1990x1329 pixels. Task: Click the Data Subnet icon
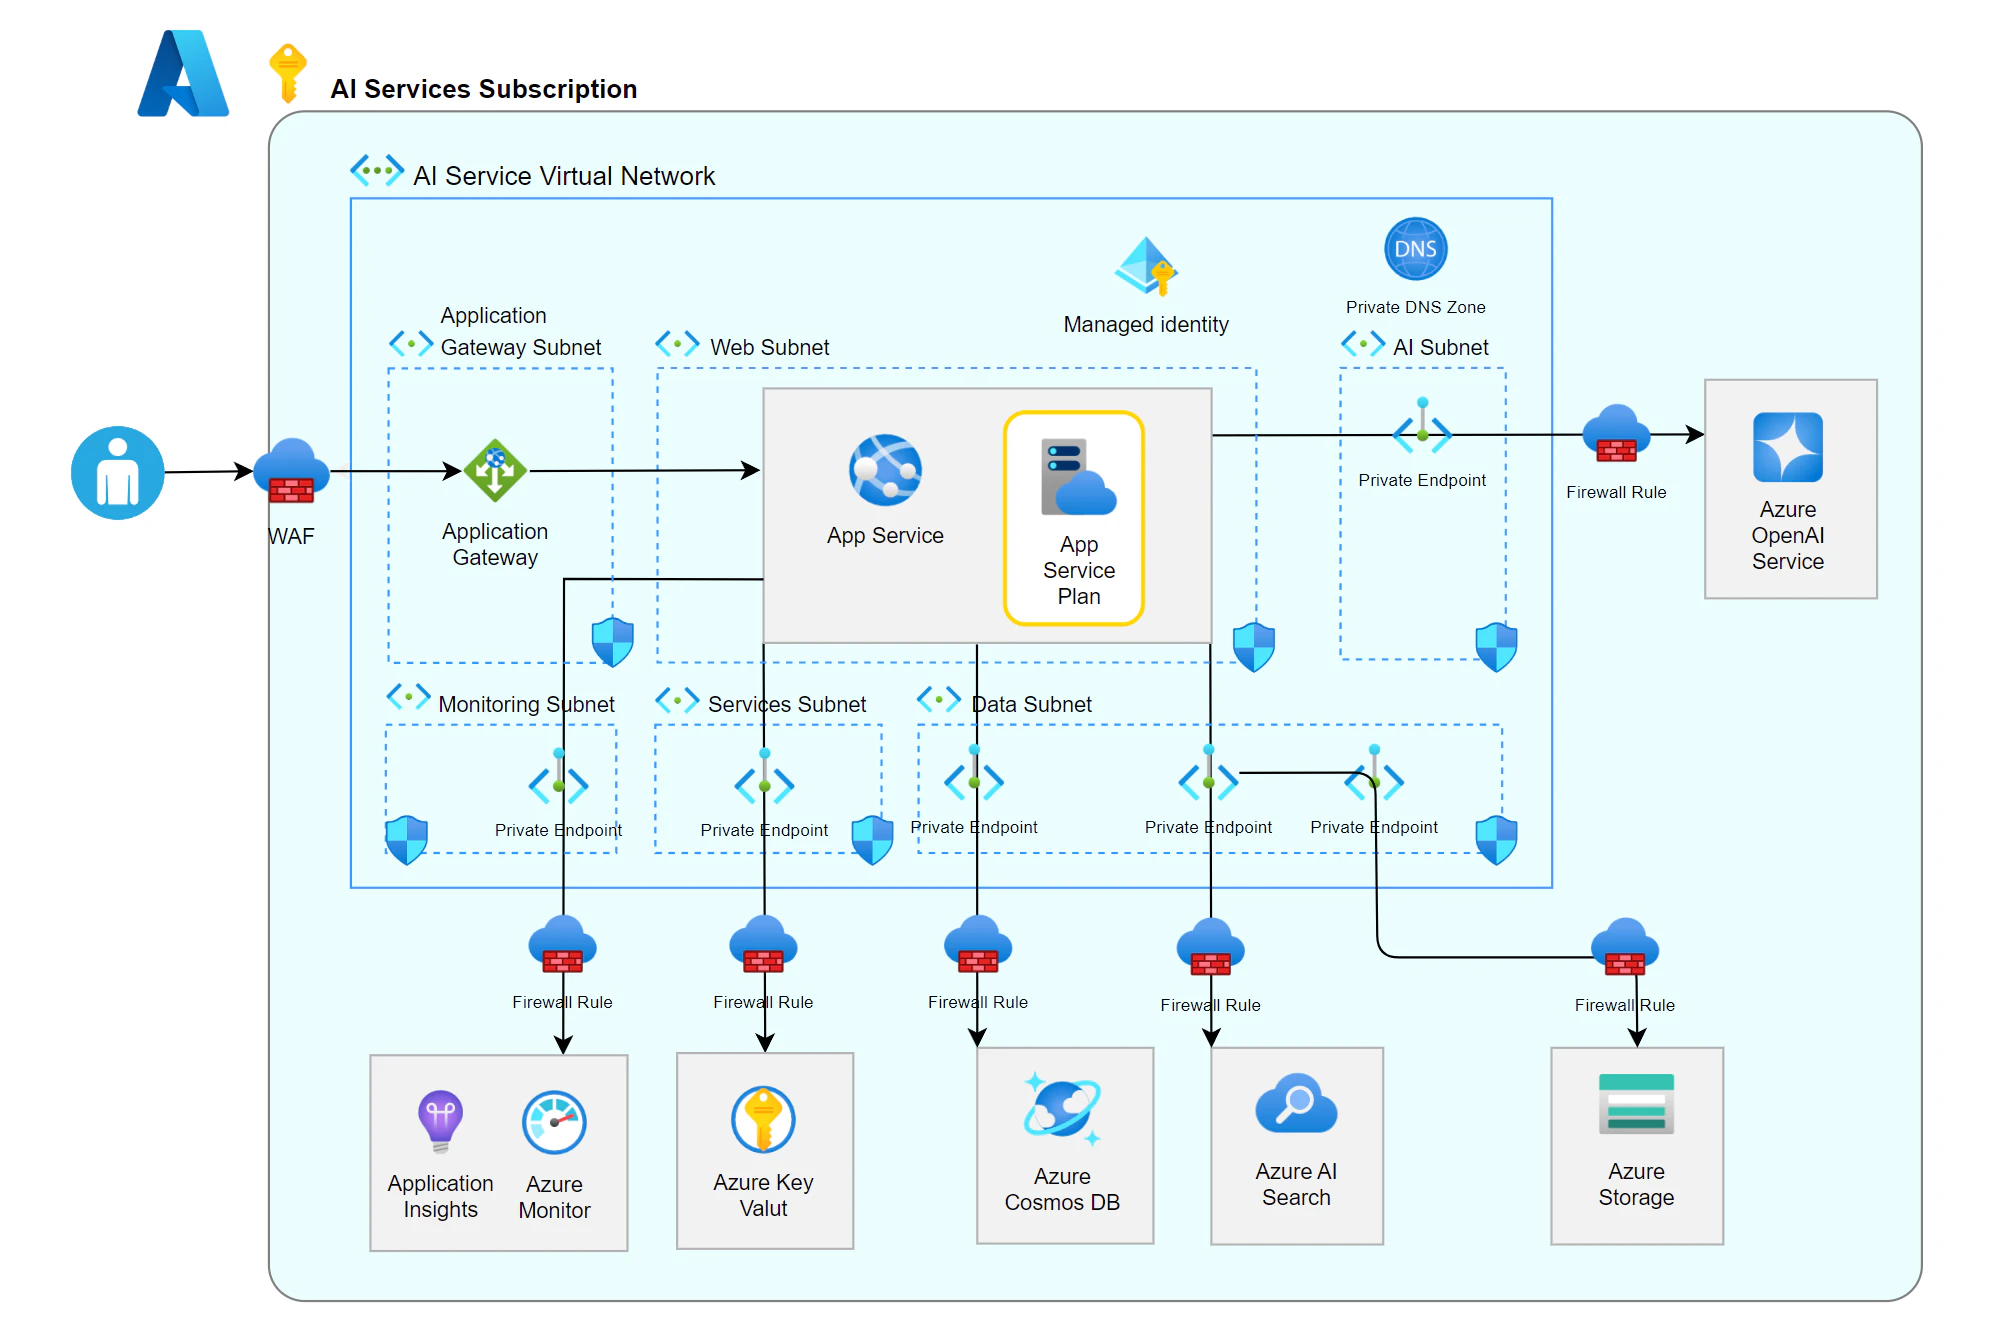(x=939, y=699)
